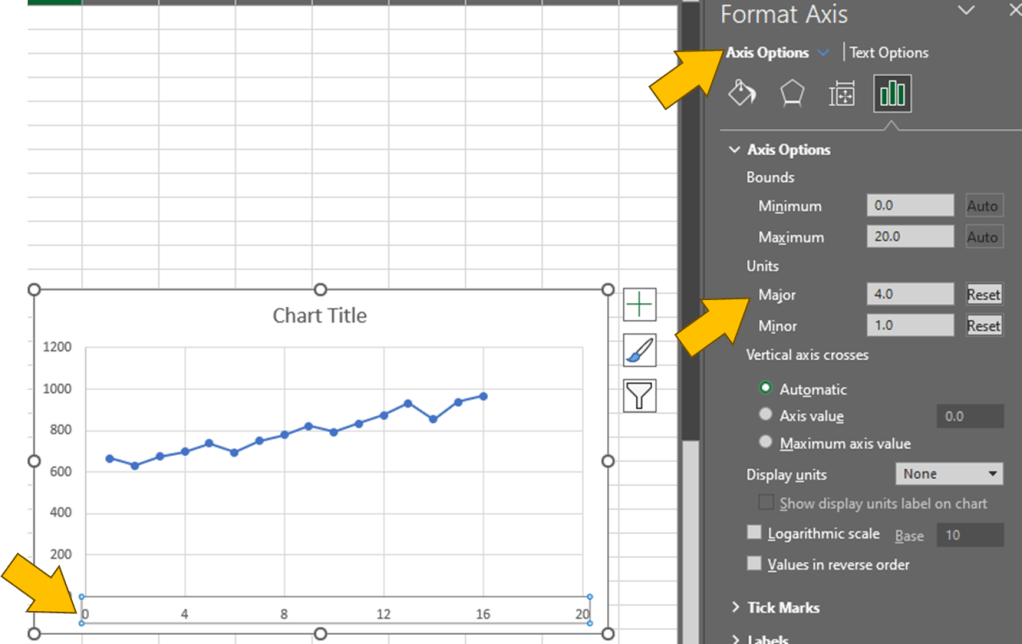
Task: Collapse the Axis Options section
Action: tap(736, 150)
